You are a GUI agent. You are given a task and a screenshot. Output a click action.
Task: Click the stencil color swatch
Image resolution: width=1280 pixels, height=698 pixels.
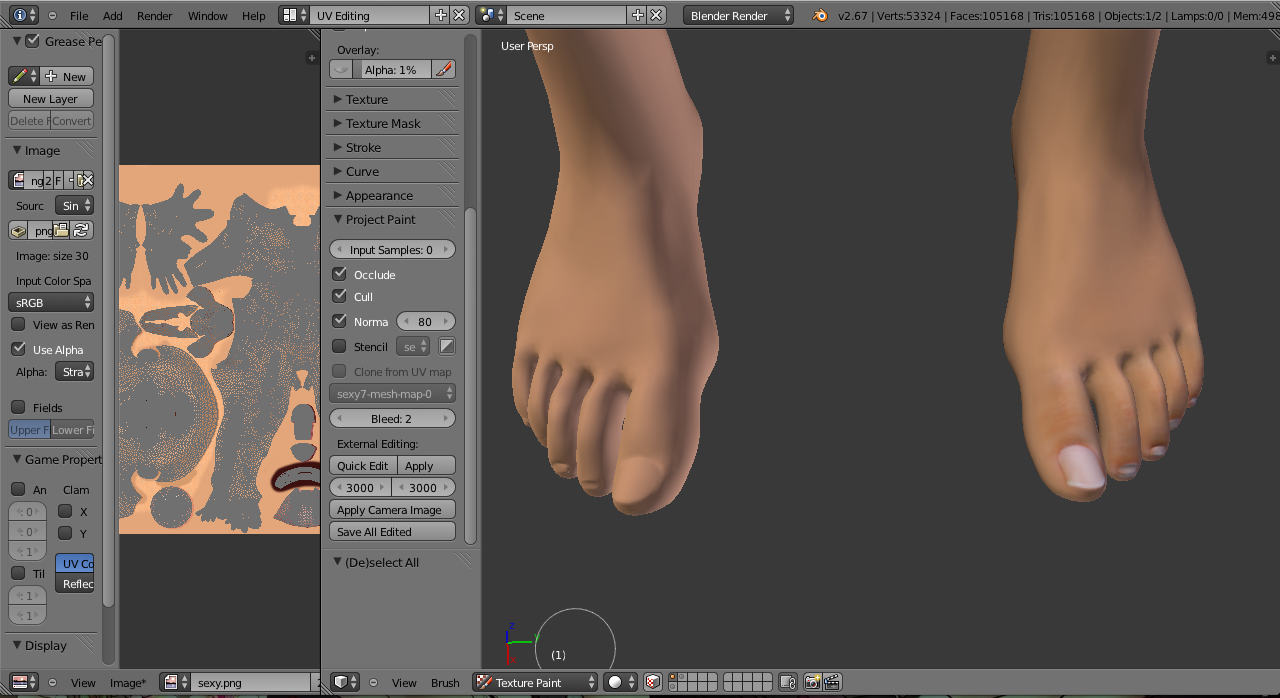pyautogui.click(x=446, y=346)
